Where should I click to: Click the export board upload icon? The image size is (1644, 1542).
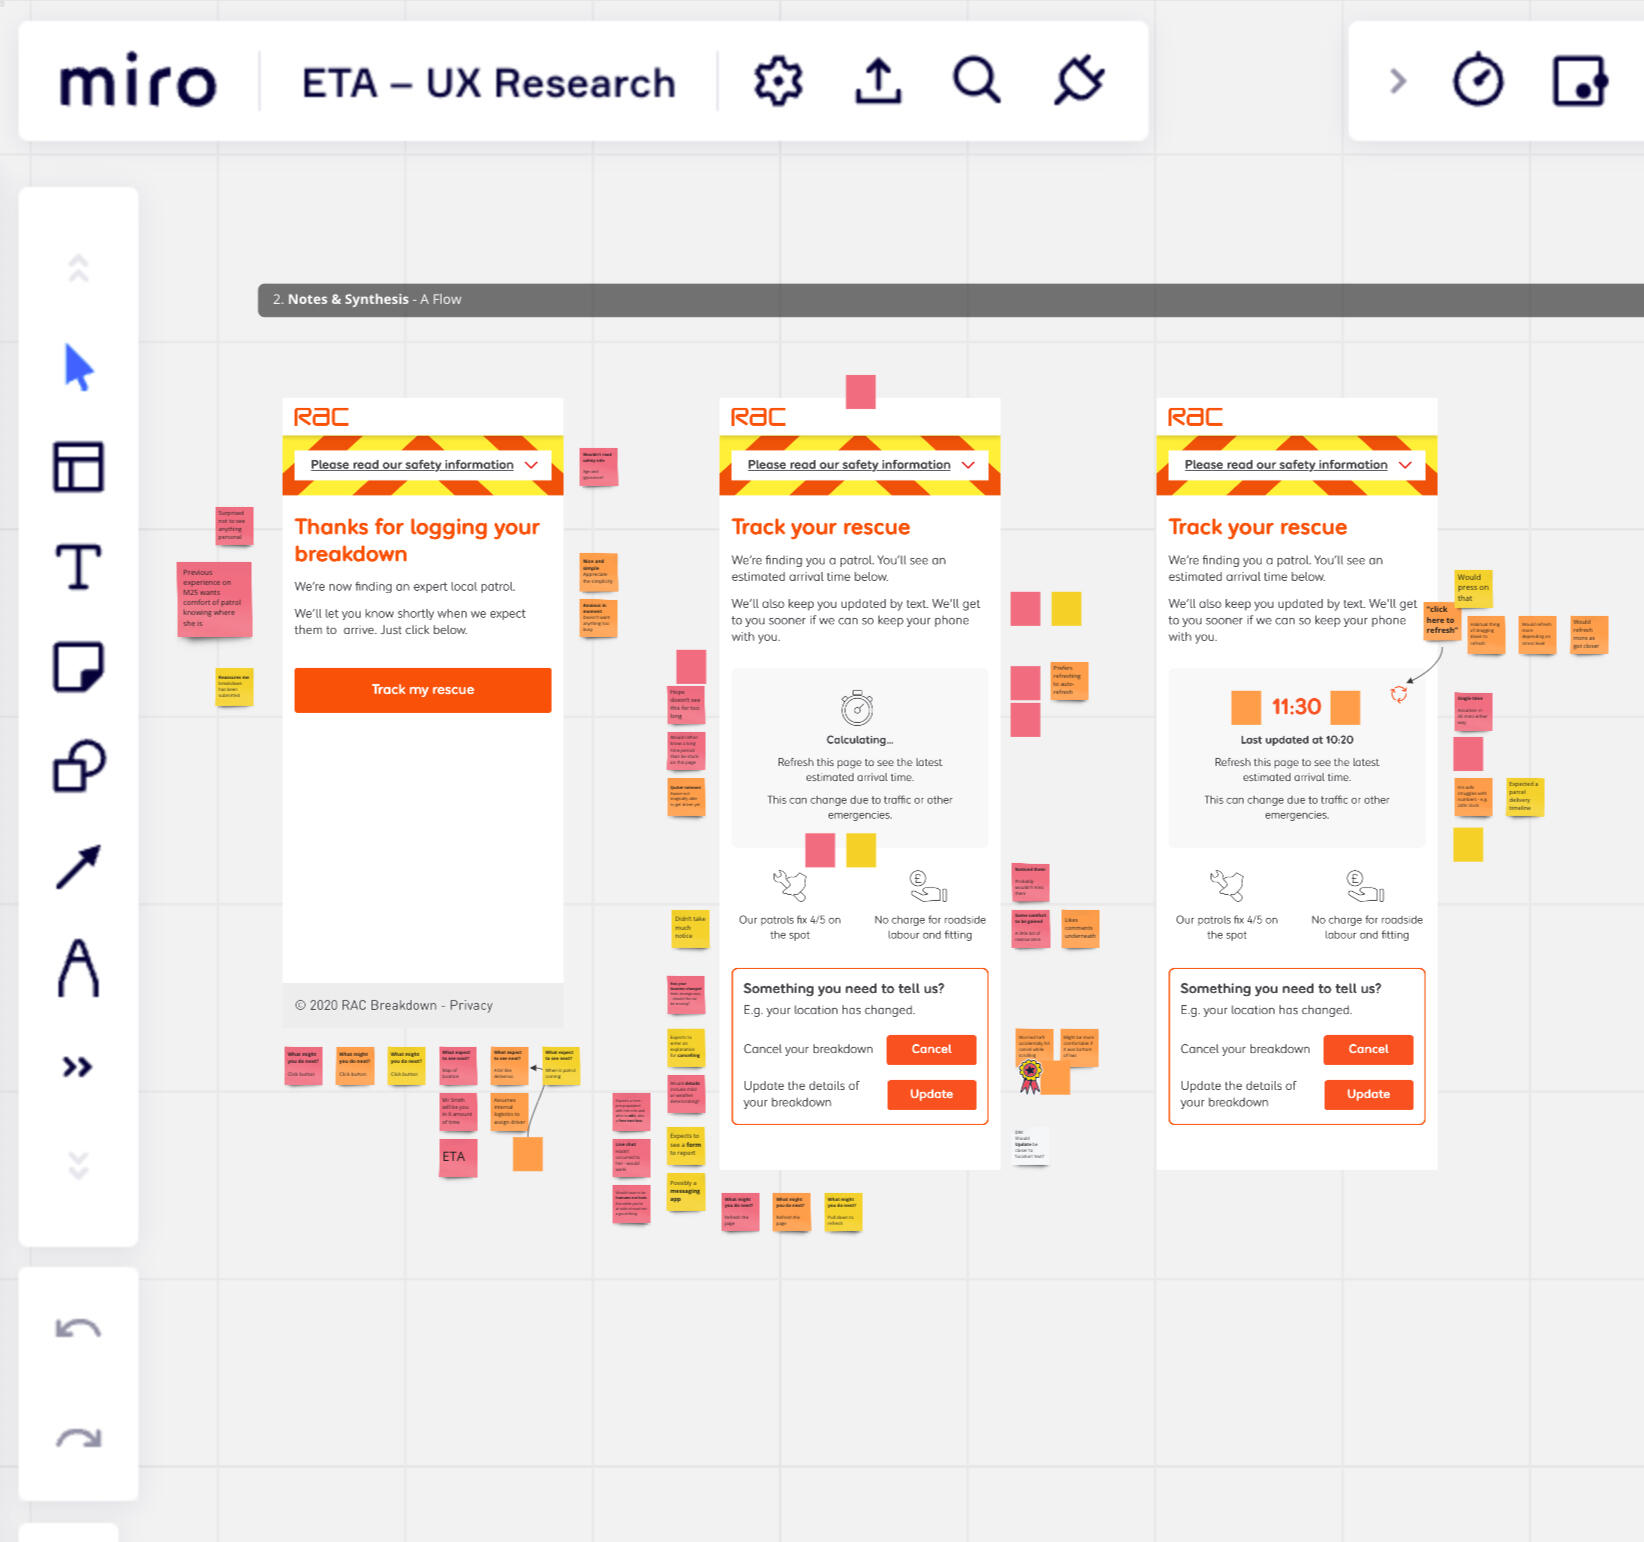pos(878,81)
